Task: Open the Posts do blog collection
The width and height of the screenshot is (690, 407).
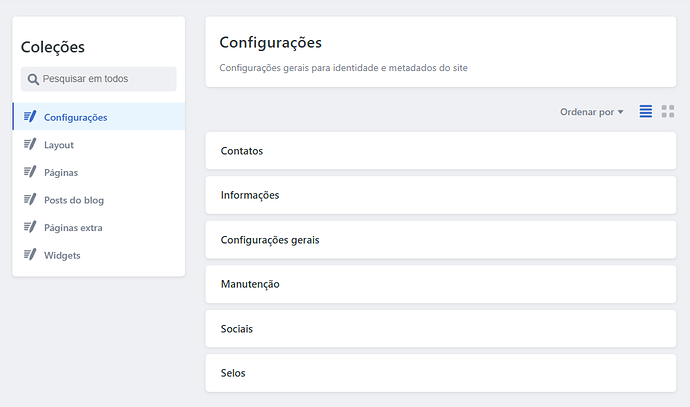Action: click(99, 200)
